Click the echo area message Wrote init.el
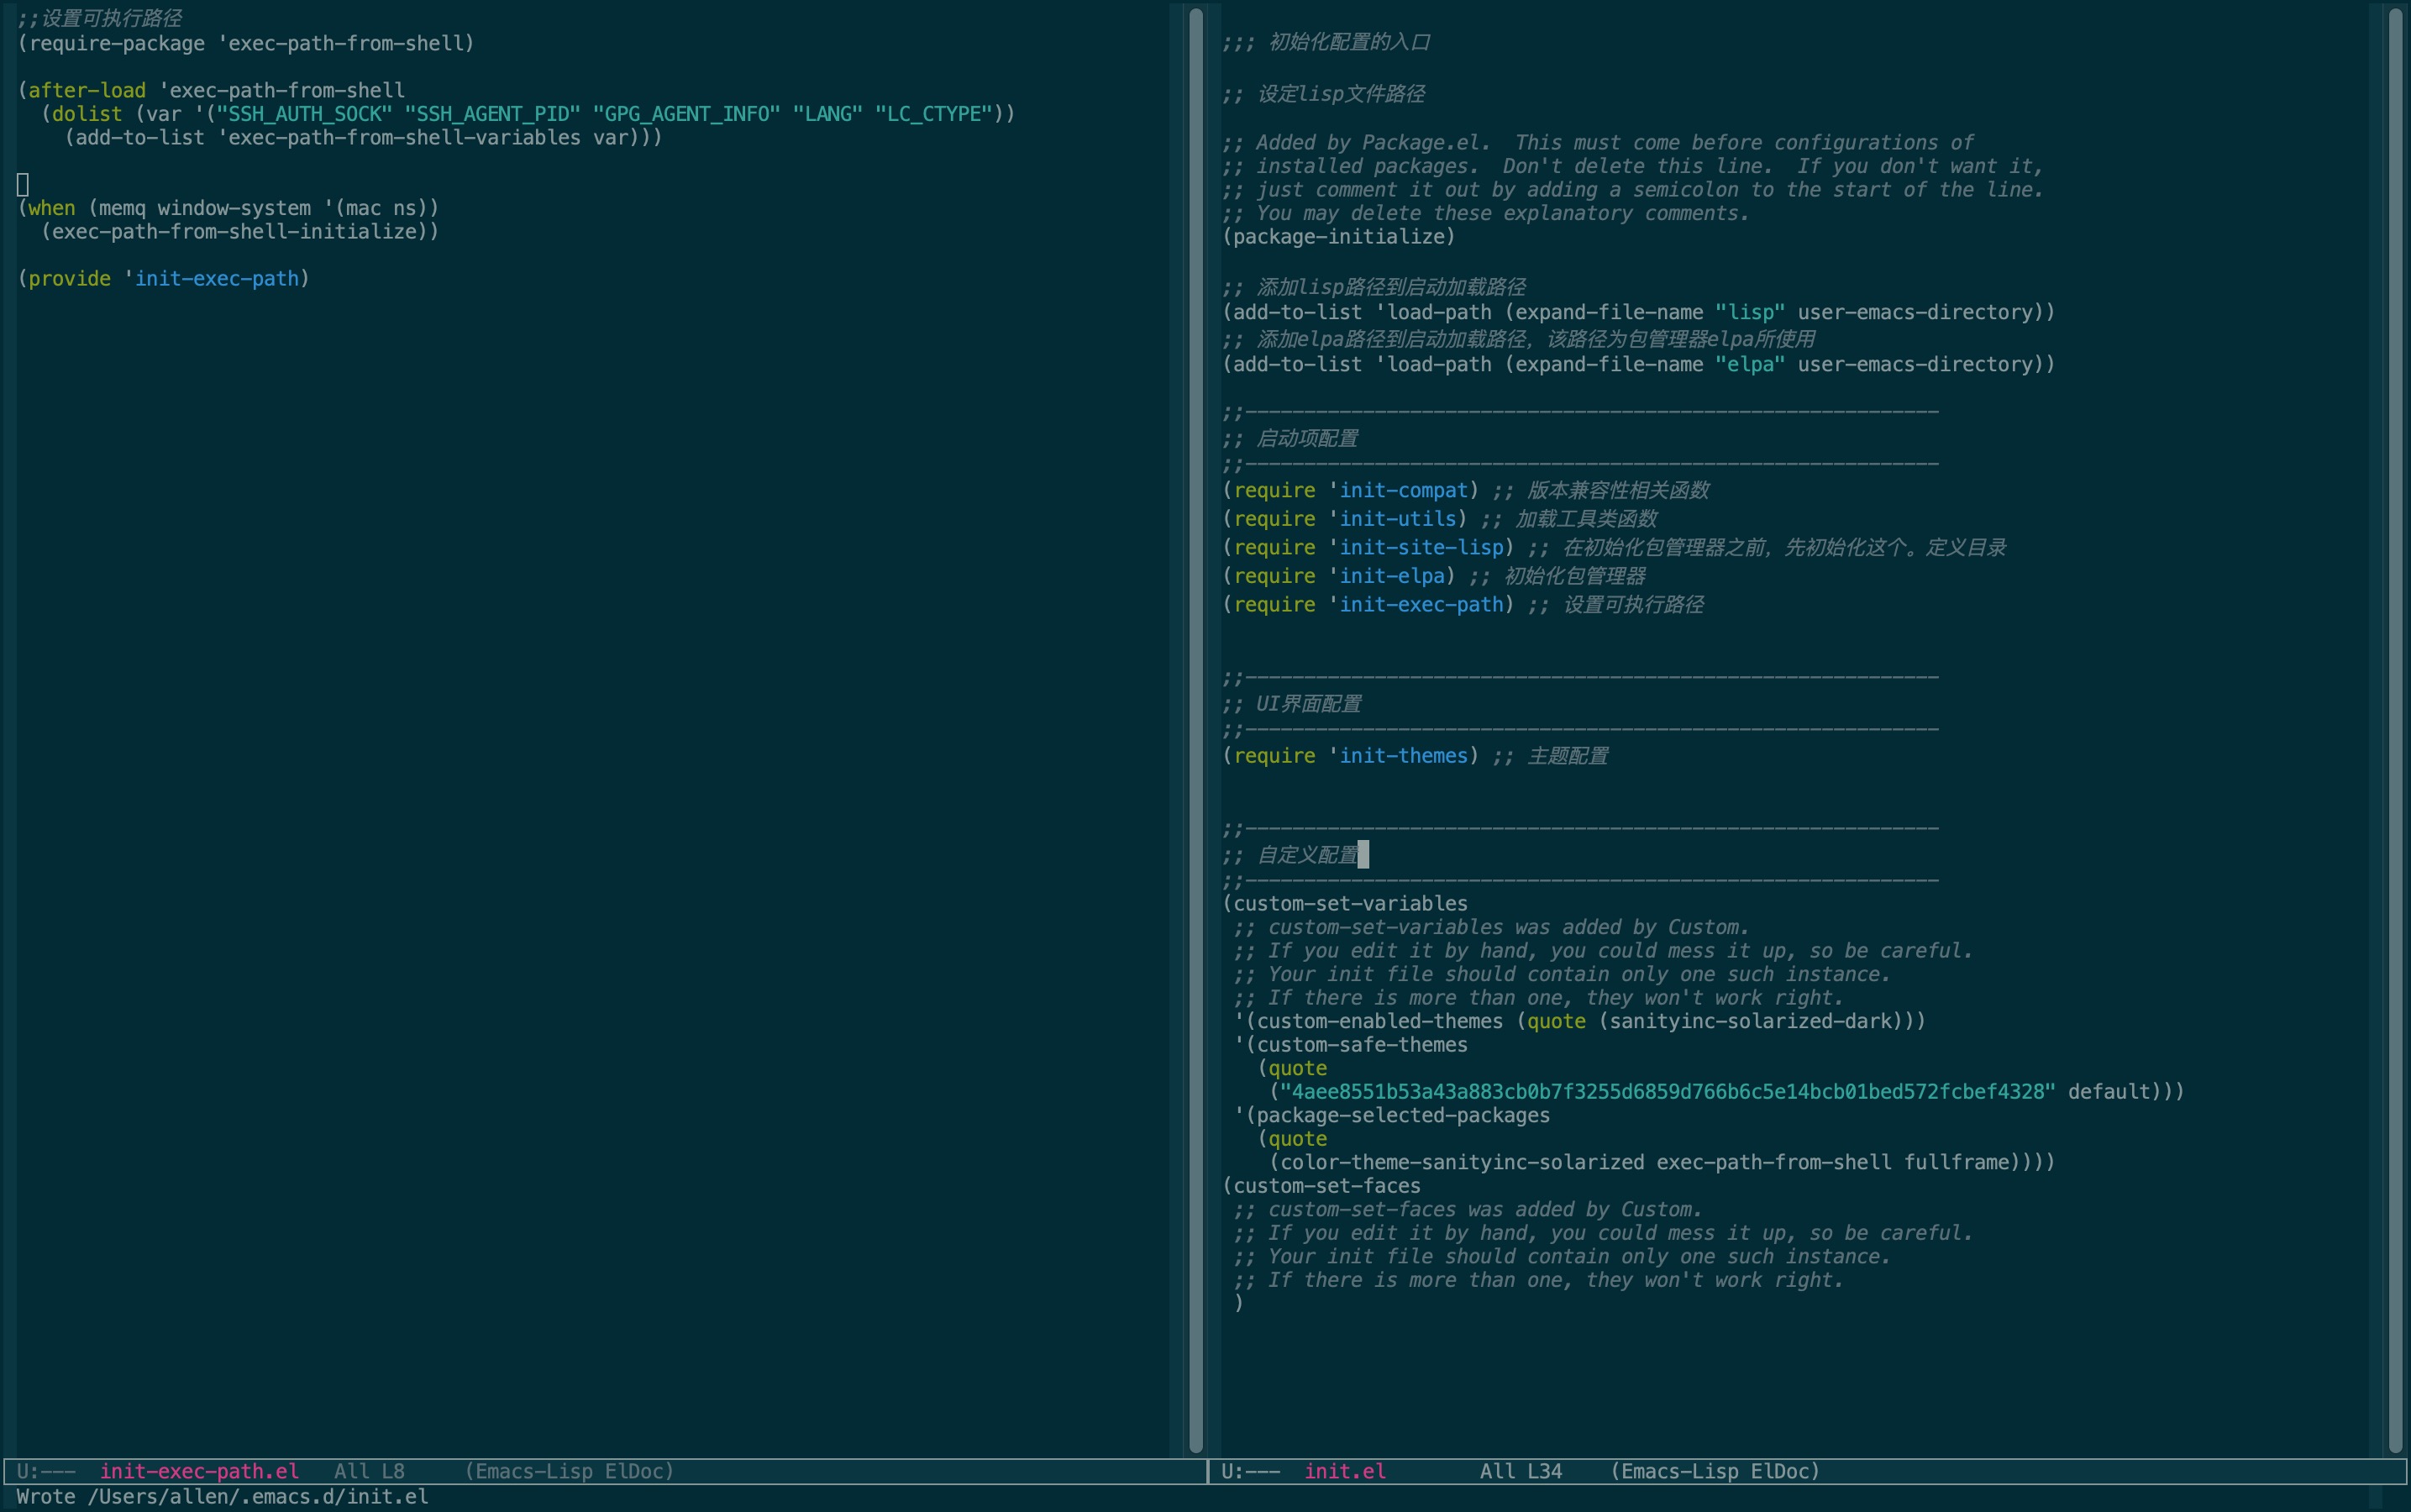Image resolution: width=2411 pixels, height=1512 pixels. pos(222,1497)
